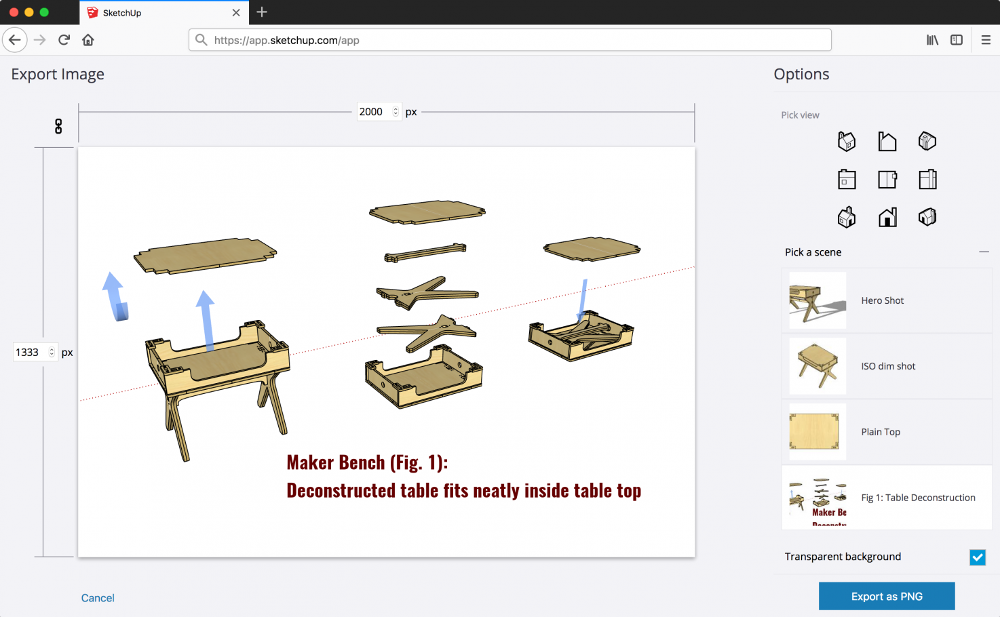Image resolution: width=1000 pixels, height=617 pixels.
Task: Choose the bottom-center house view icon
Action: click(887, 218)
